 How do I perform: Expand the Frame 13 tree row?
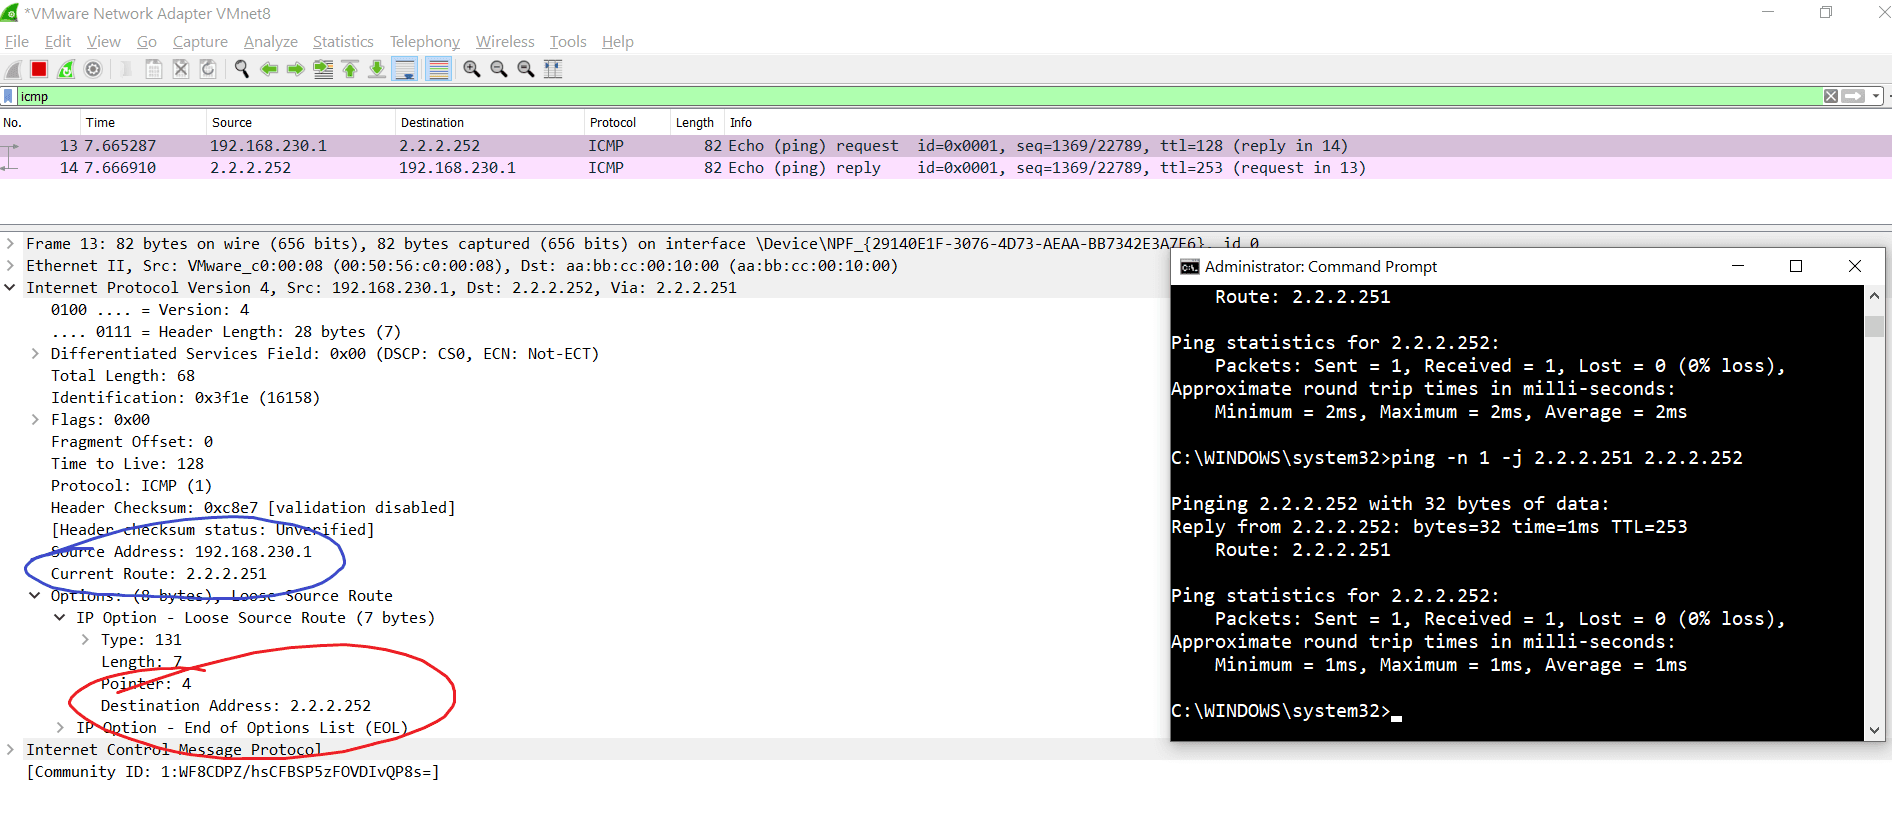point(10,244)
